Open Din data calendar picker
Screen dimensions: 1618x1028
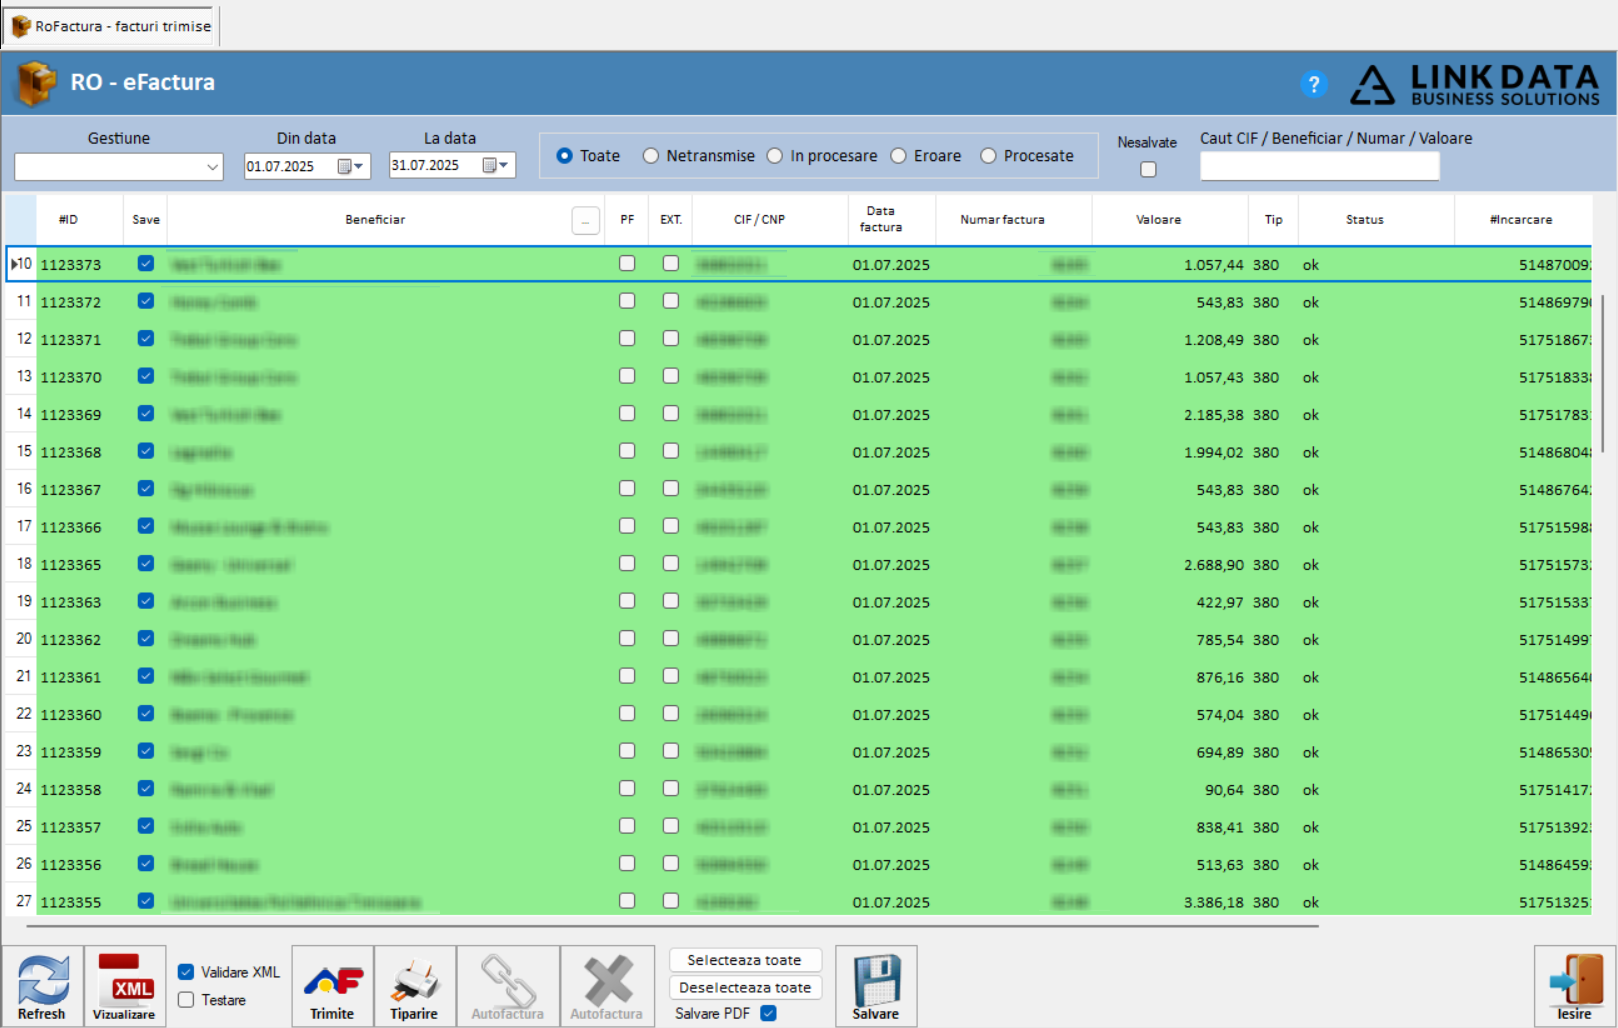coord(351,166)
